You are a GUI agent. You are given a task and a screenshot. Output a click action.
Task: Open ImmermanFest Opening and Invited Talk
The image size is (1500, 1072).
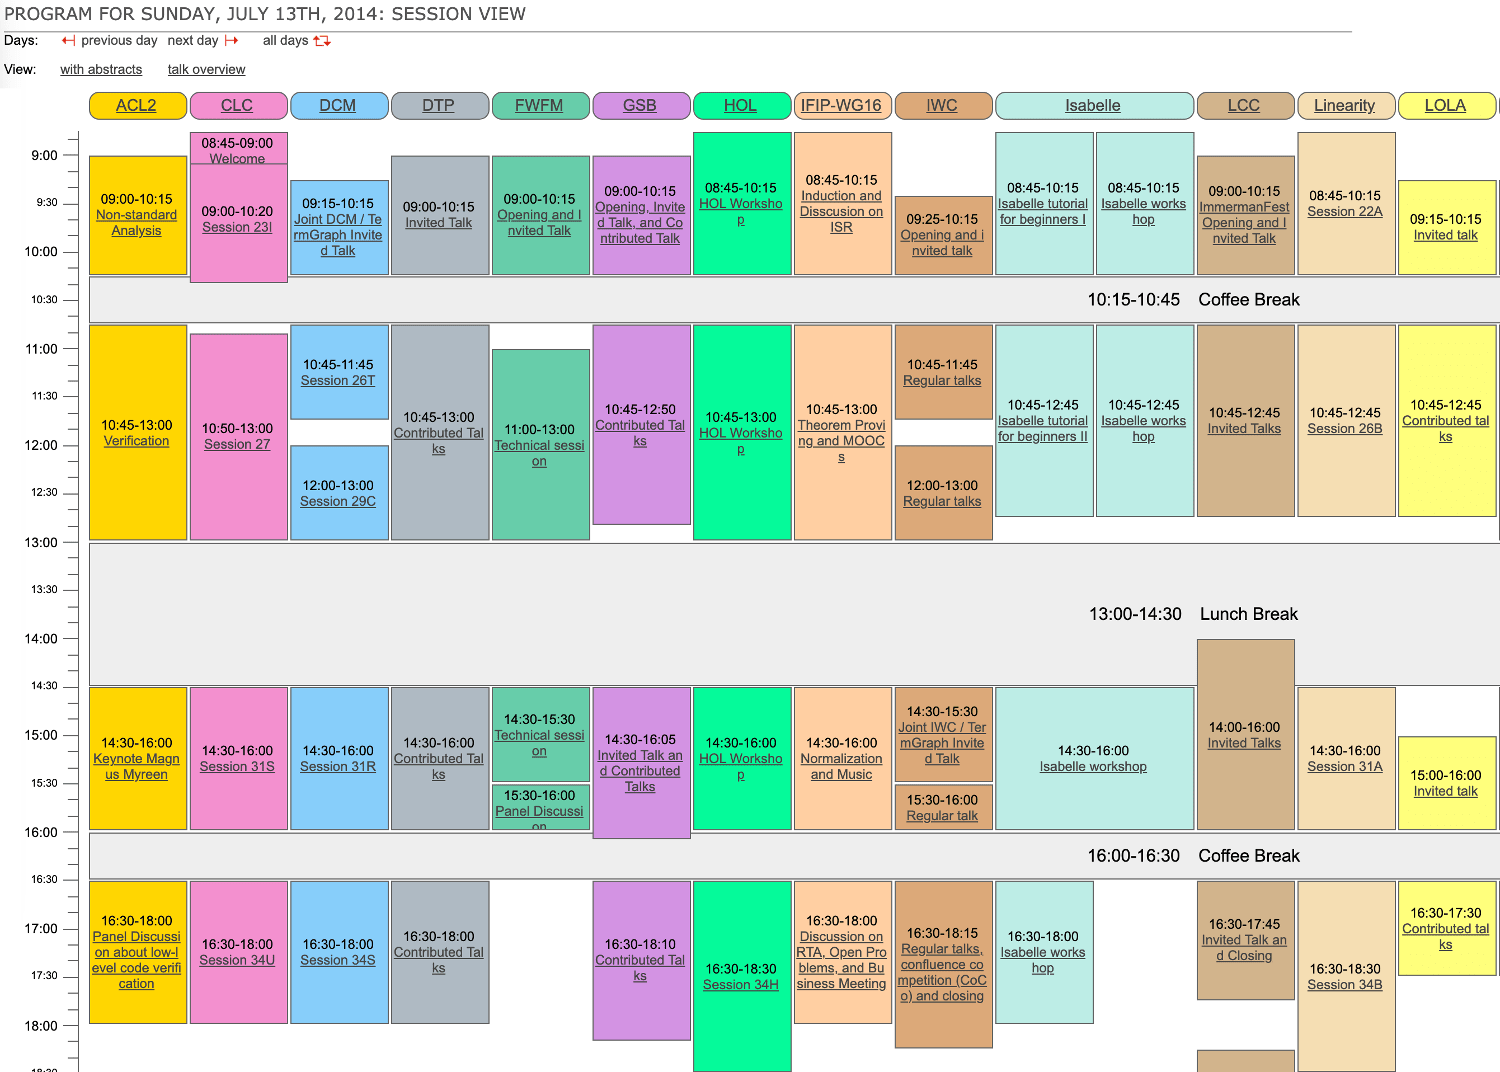[x=1244, y=223]
